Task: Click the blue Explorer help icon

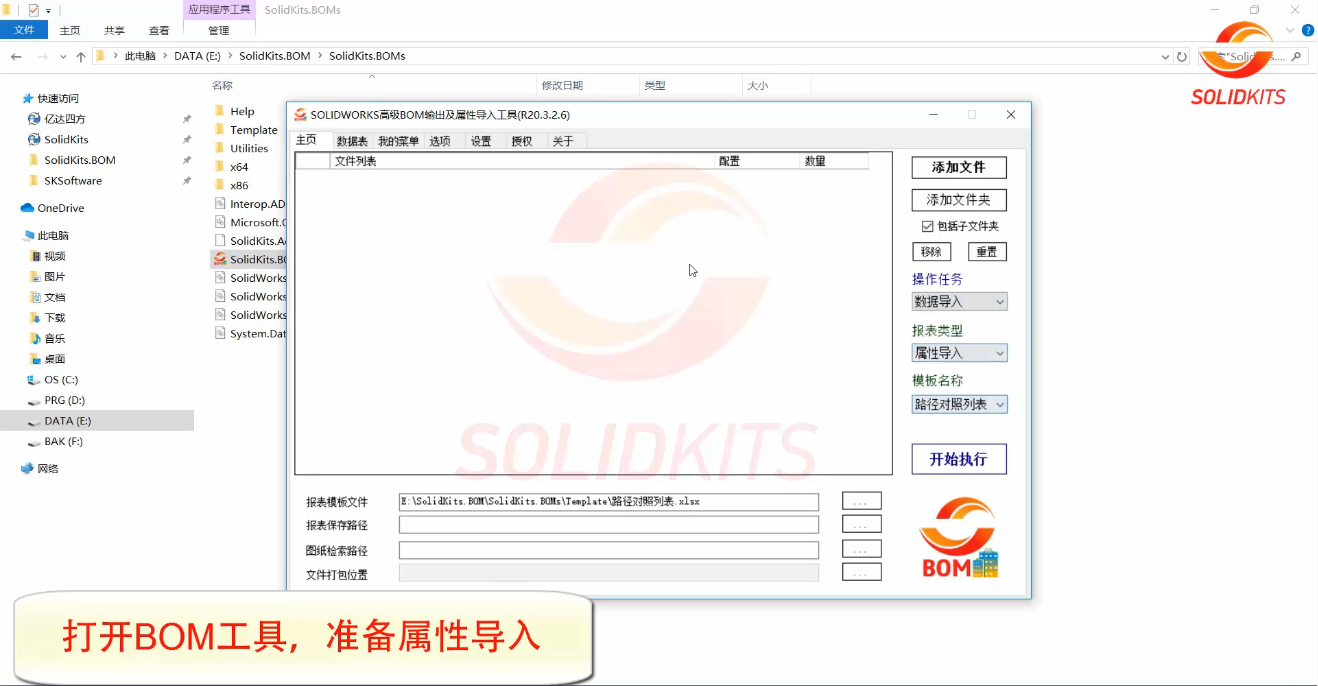Action: point(1307,30)
